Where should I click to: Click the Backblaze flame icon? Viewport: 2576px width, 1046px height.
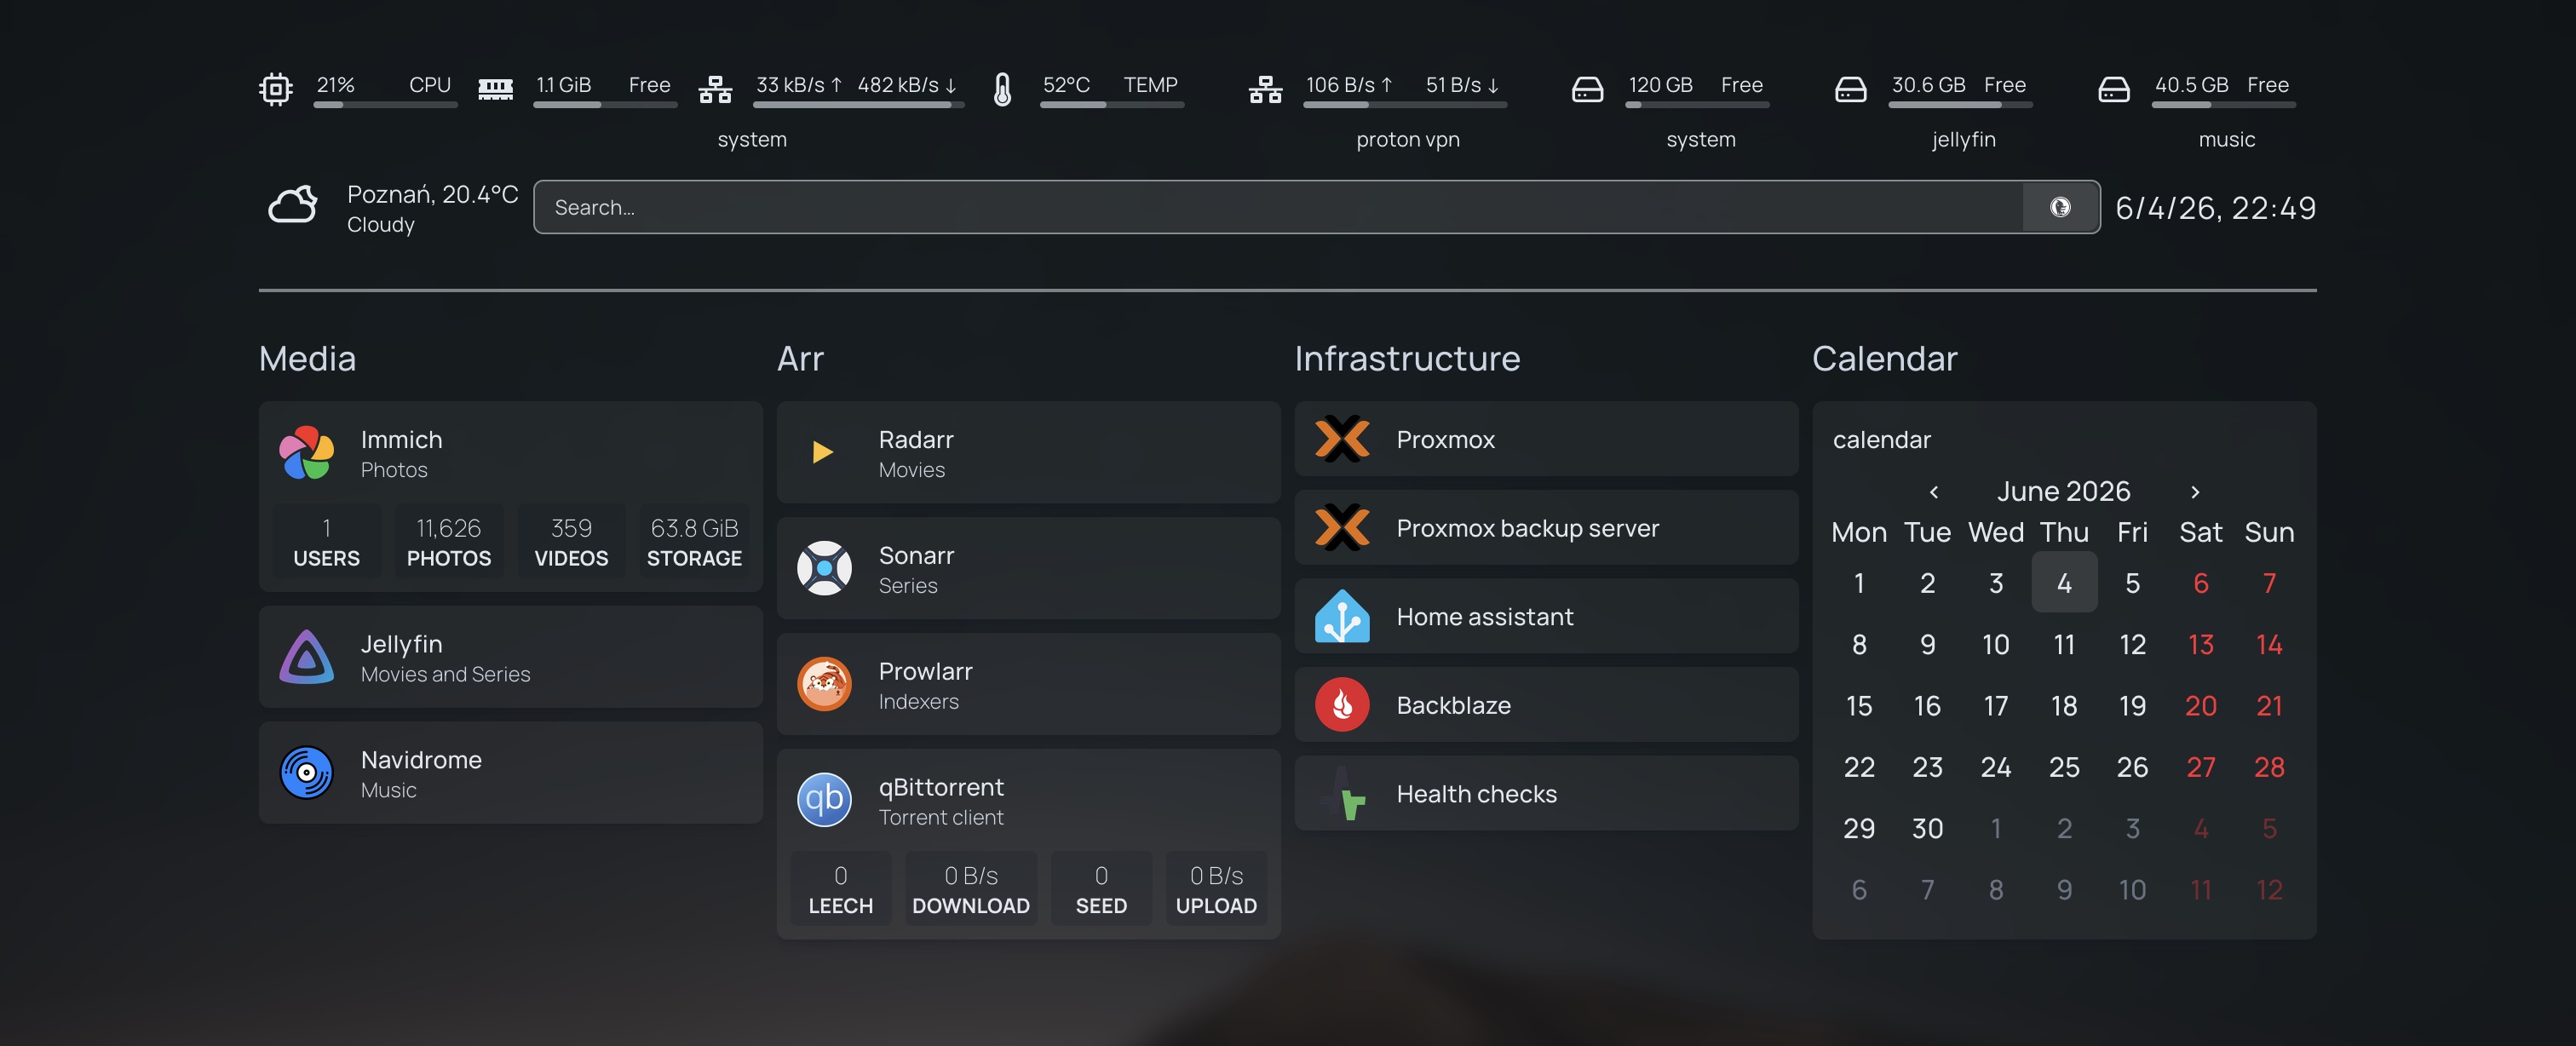pos(1342,705)
